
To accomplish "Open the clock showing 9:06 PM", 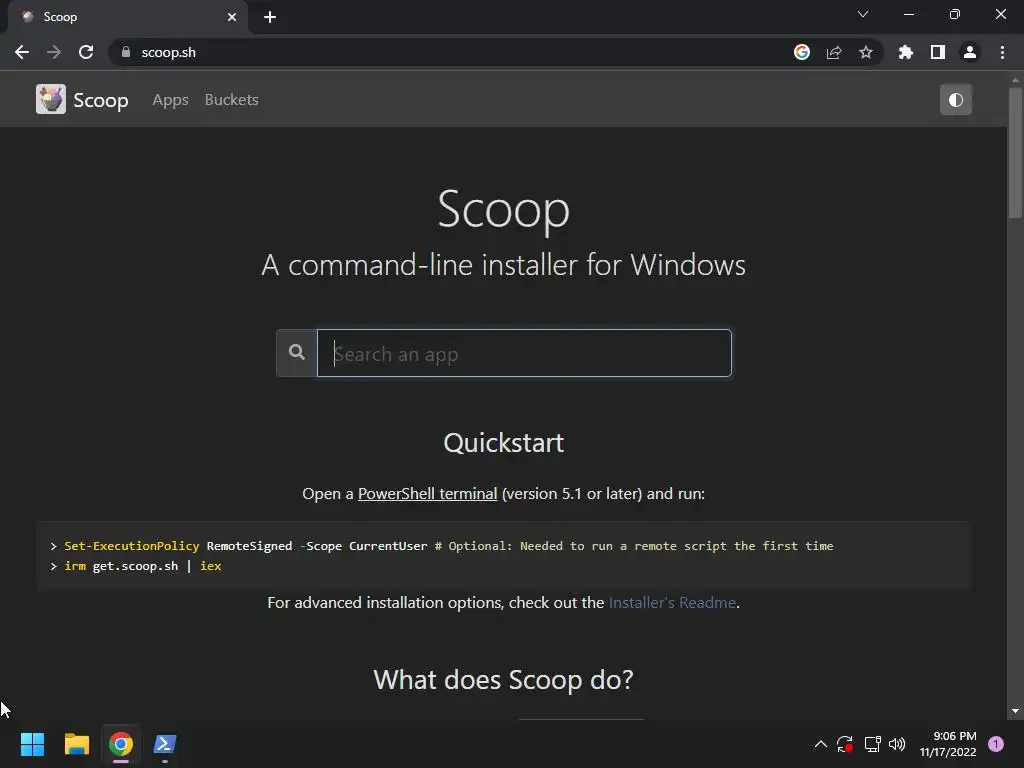I will pos(948,744).
